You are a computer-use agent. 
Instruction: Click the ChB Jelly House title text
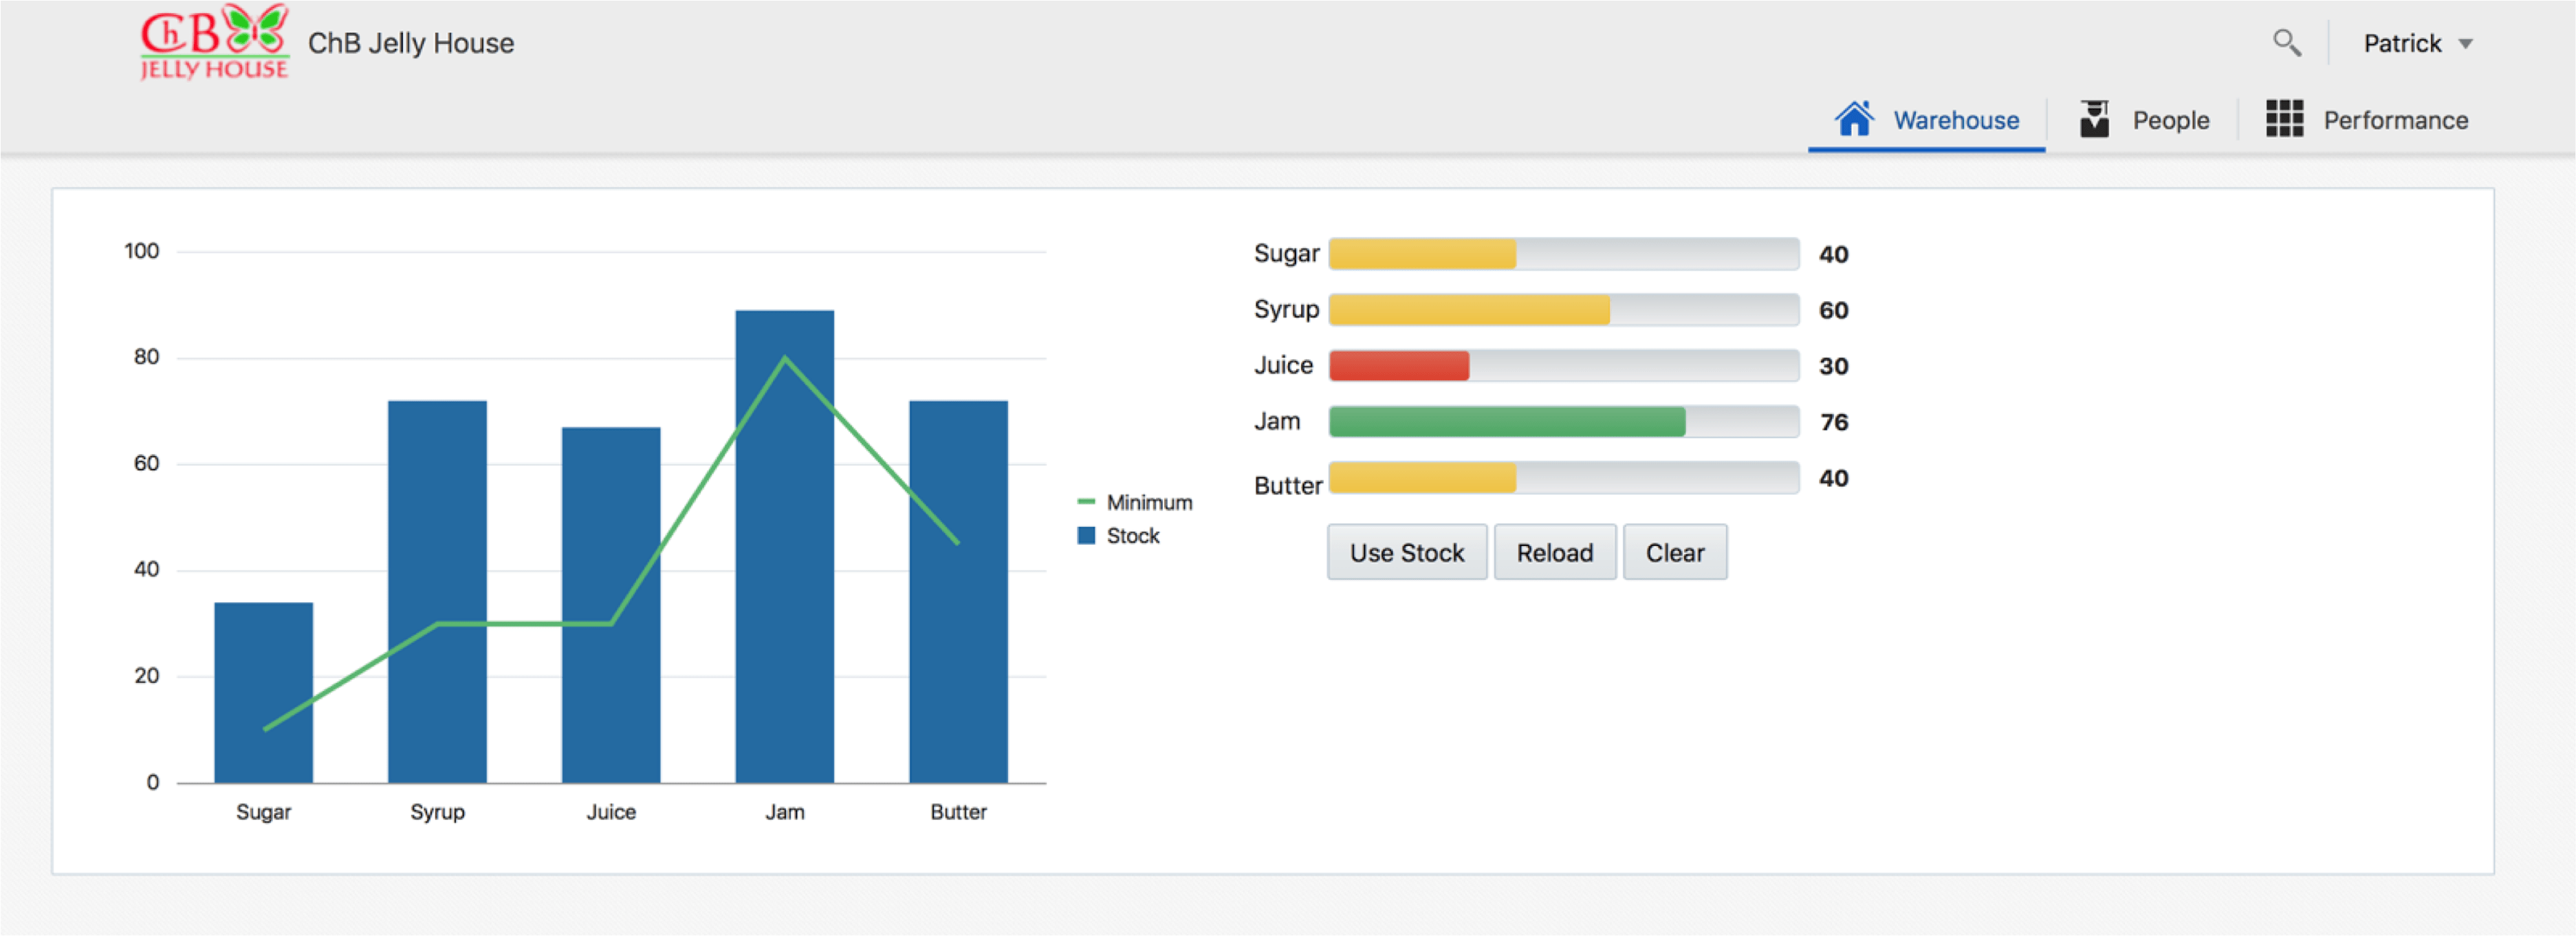pyautogui.click(x=411, y=43)
